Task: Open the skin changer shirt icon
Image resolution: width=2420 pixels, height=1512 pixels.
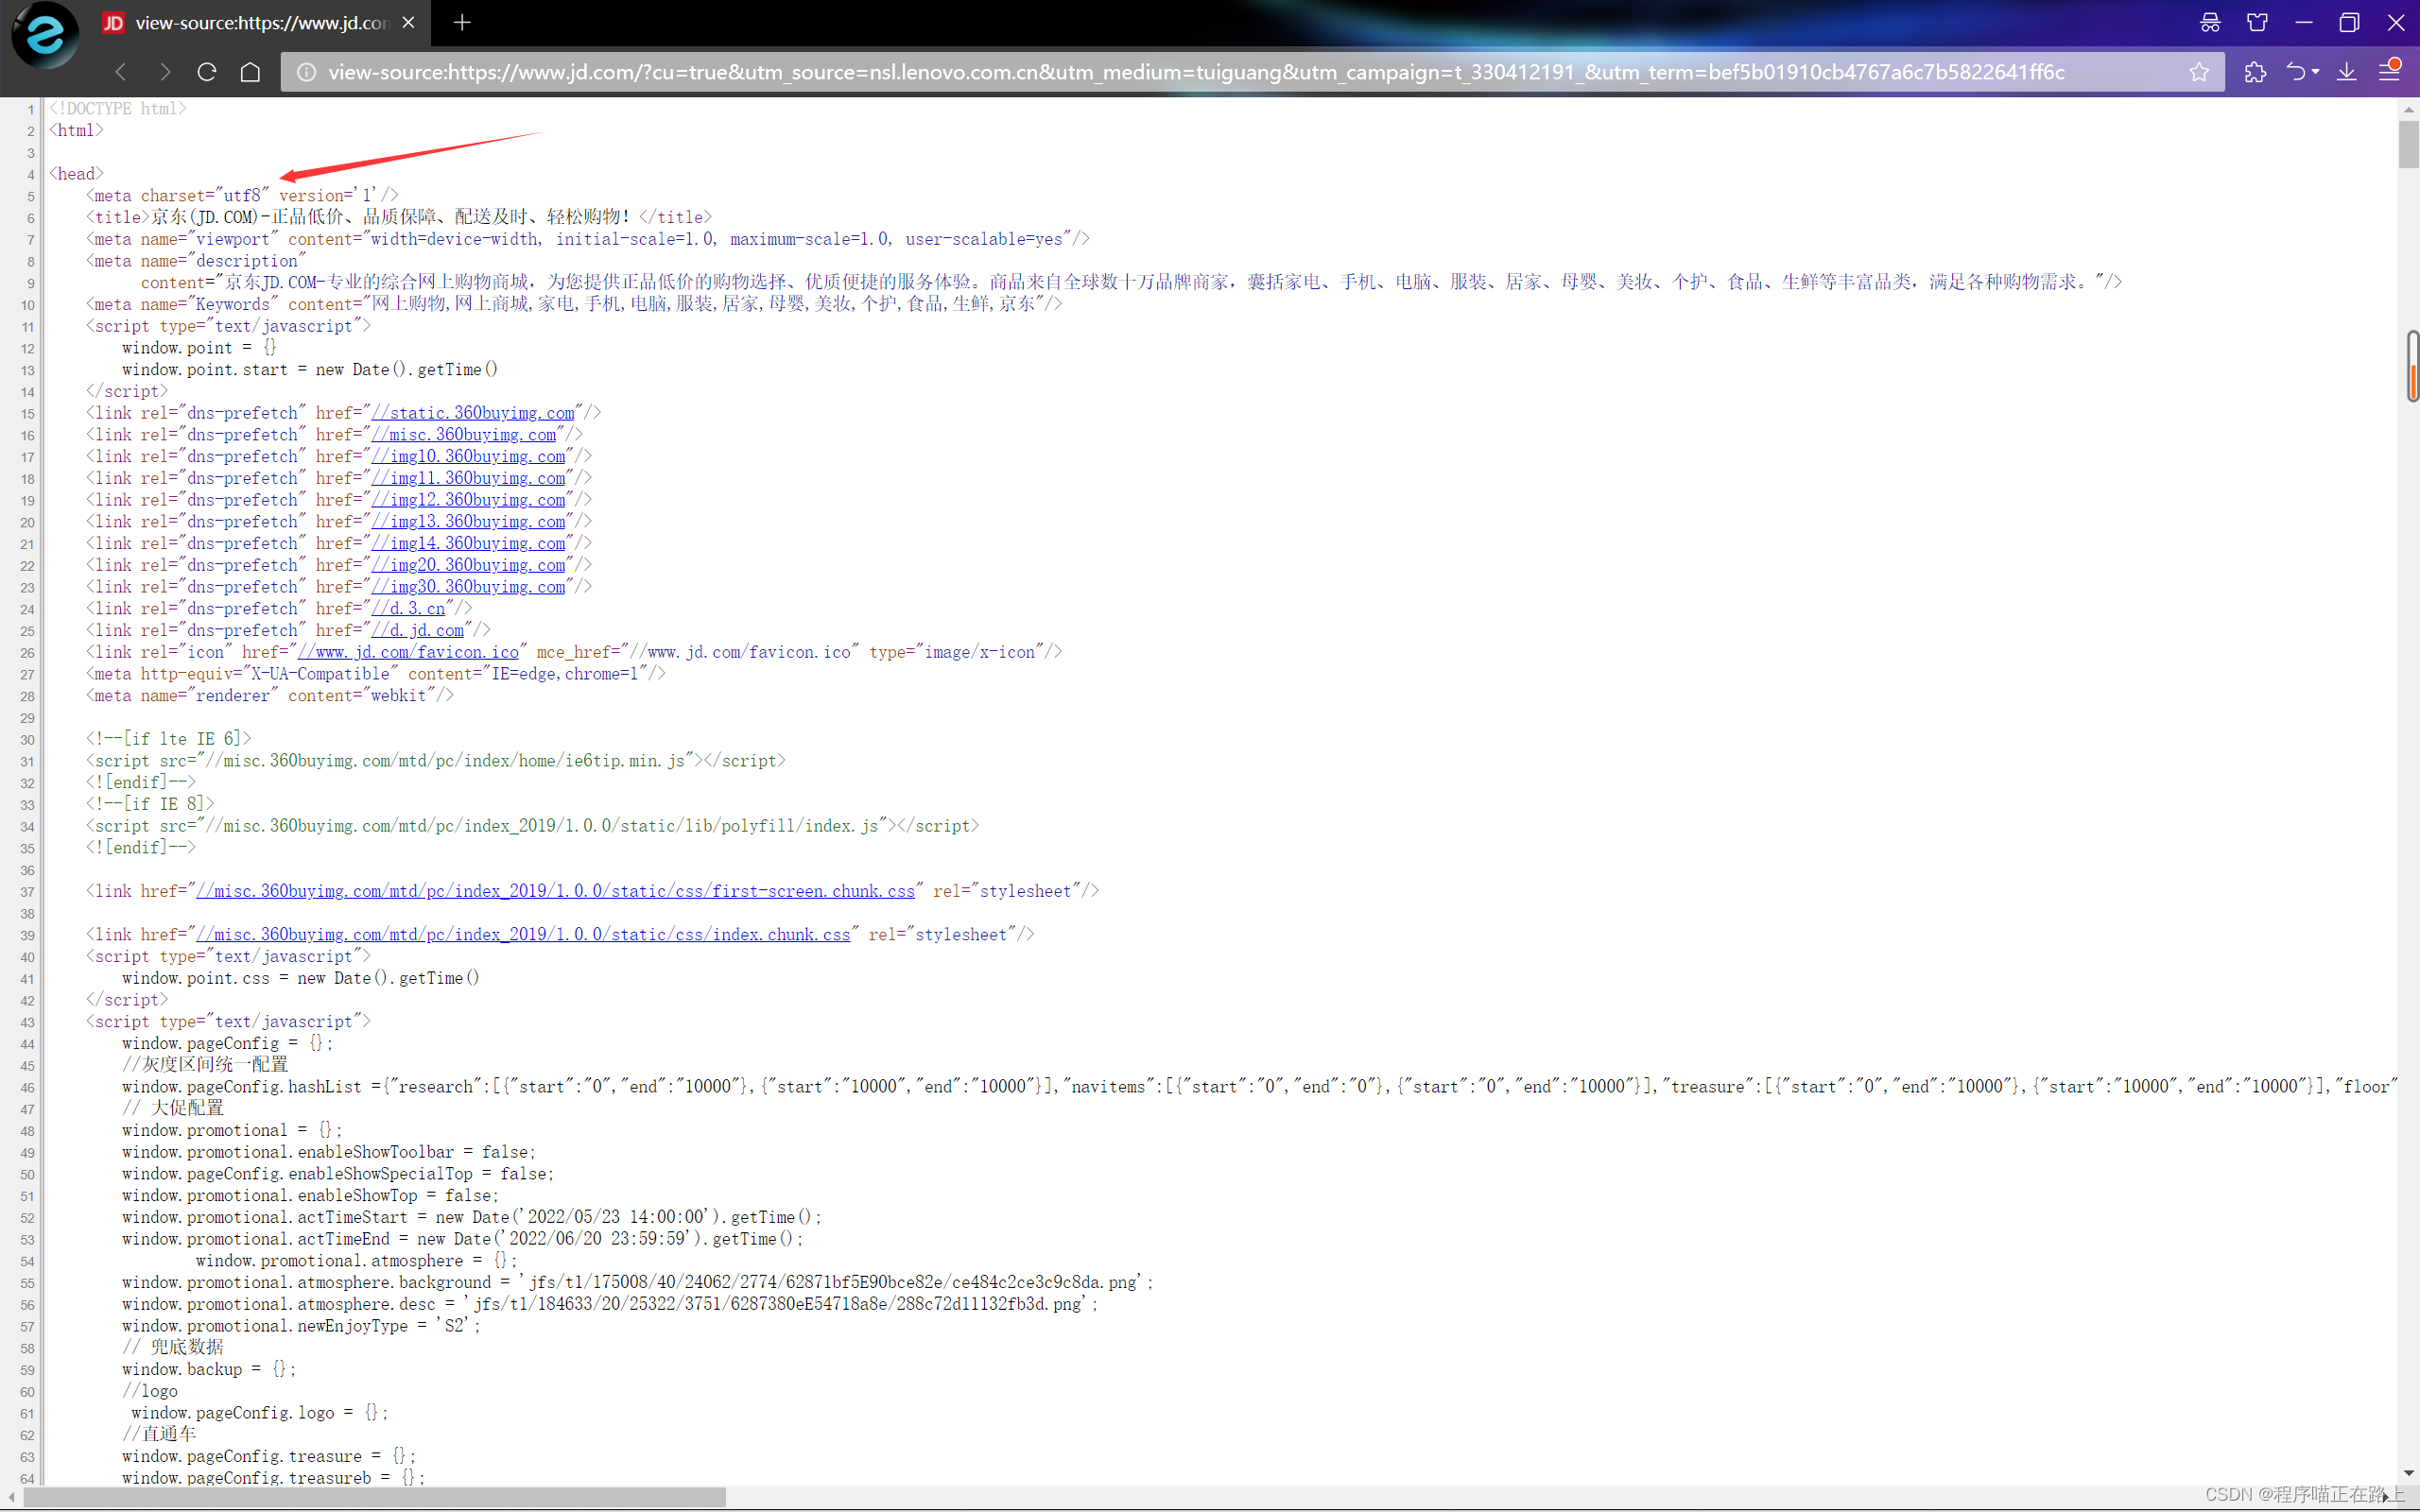Action: click(2257, 22)
